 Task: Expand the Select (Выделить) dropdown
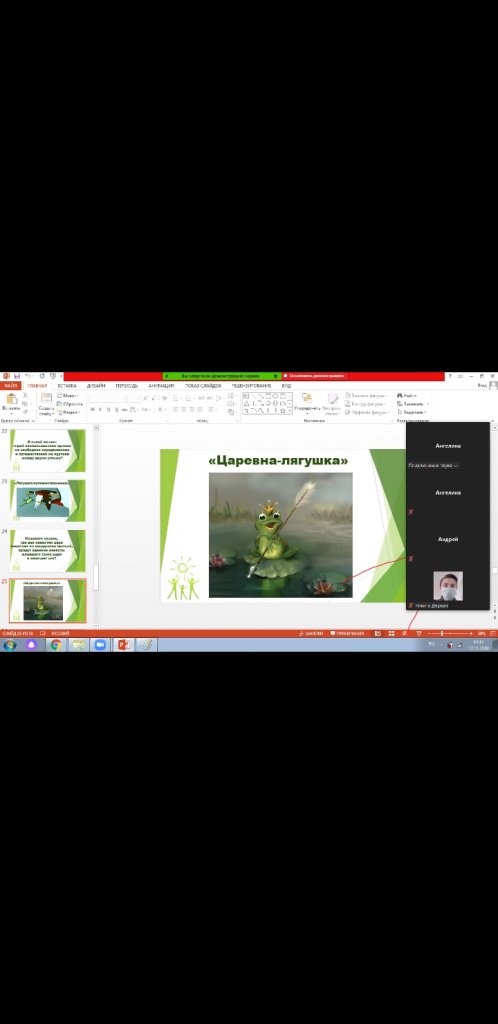[x=412, y=412]
